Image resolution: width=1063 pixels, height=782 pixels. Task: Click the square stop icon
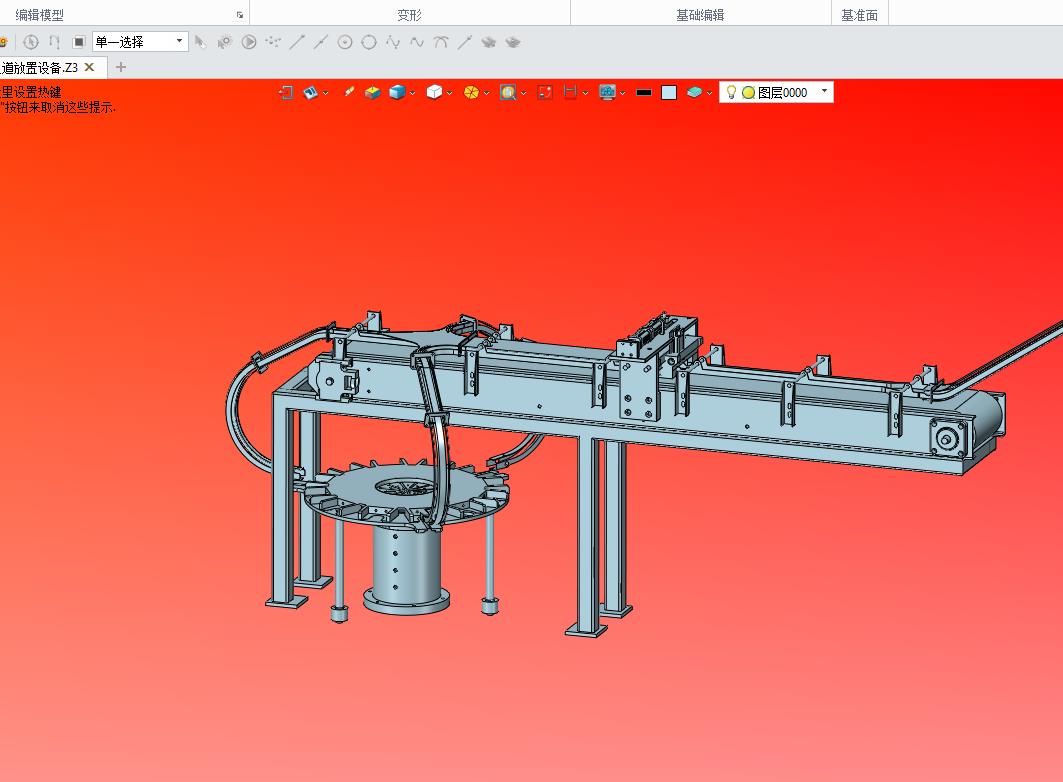tap(79, 42)
